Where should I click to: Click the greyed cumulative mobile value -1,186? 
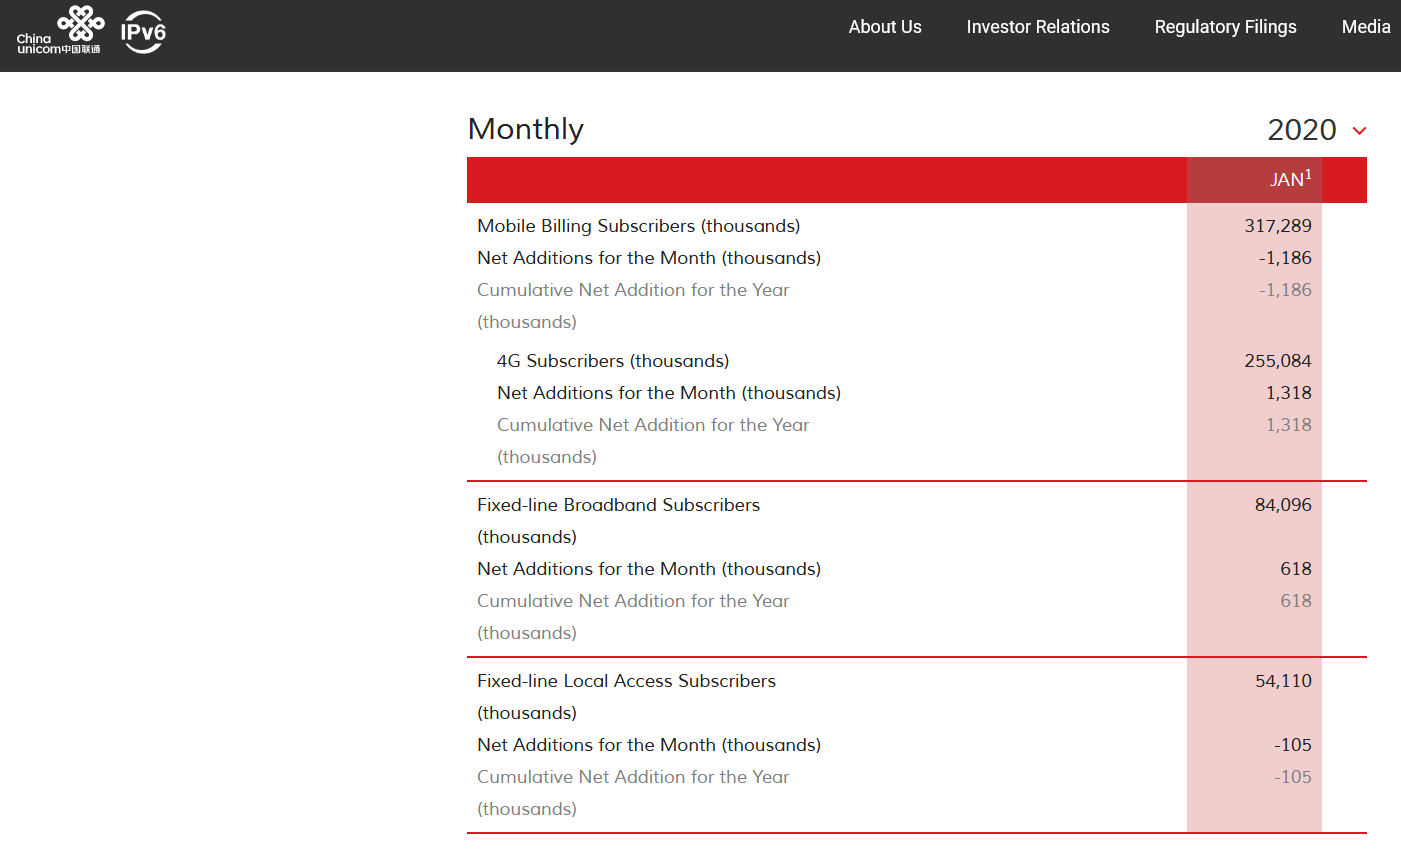coord(1285,290)
